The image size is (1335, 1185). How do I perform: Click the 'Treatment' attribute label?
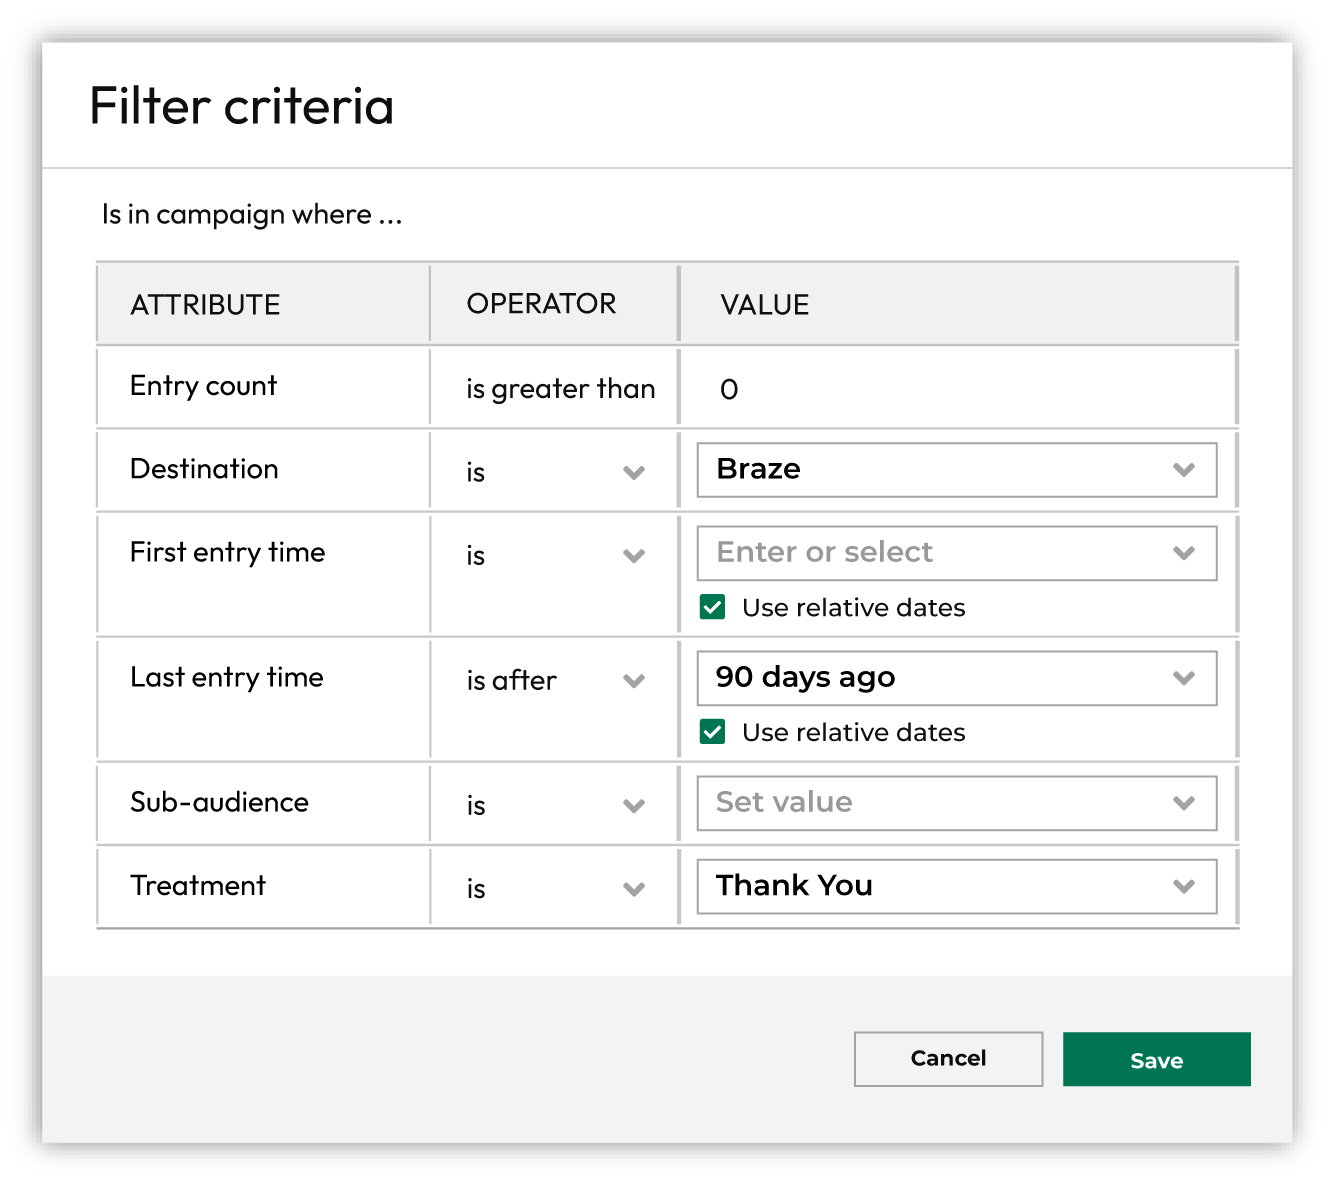click(x=198, y=886)
